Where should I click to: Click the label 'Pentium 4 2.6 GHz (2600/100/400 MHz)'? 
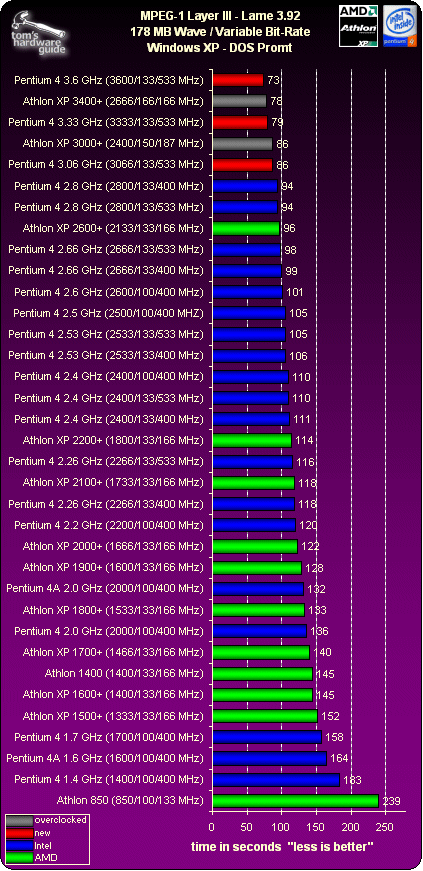109,292
